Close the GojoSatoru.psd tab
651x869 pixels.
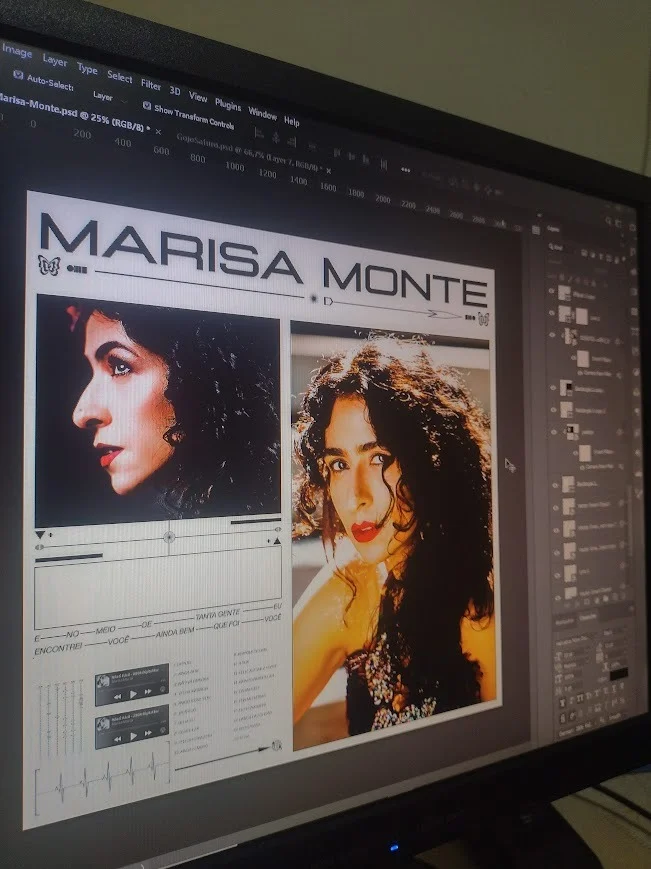coord(328,171)
